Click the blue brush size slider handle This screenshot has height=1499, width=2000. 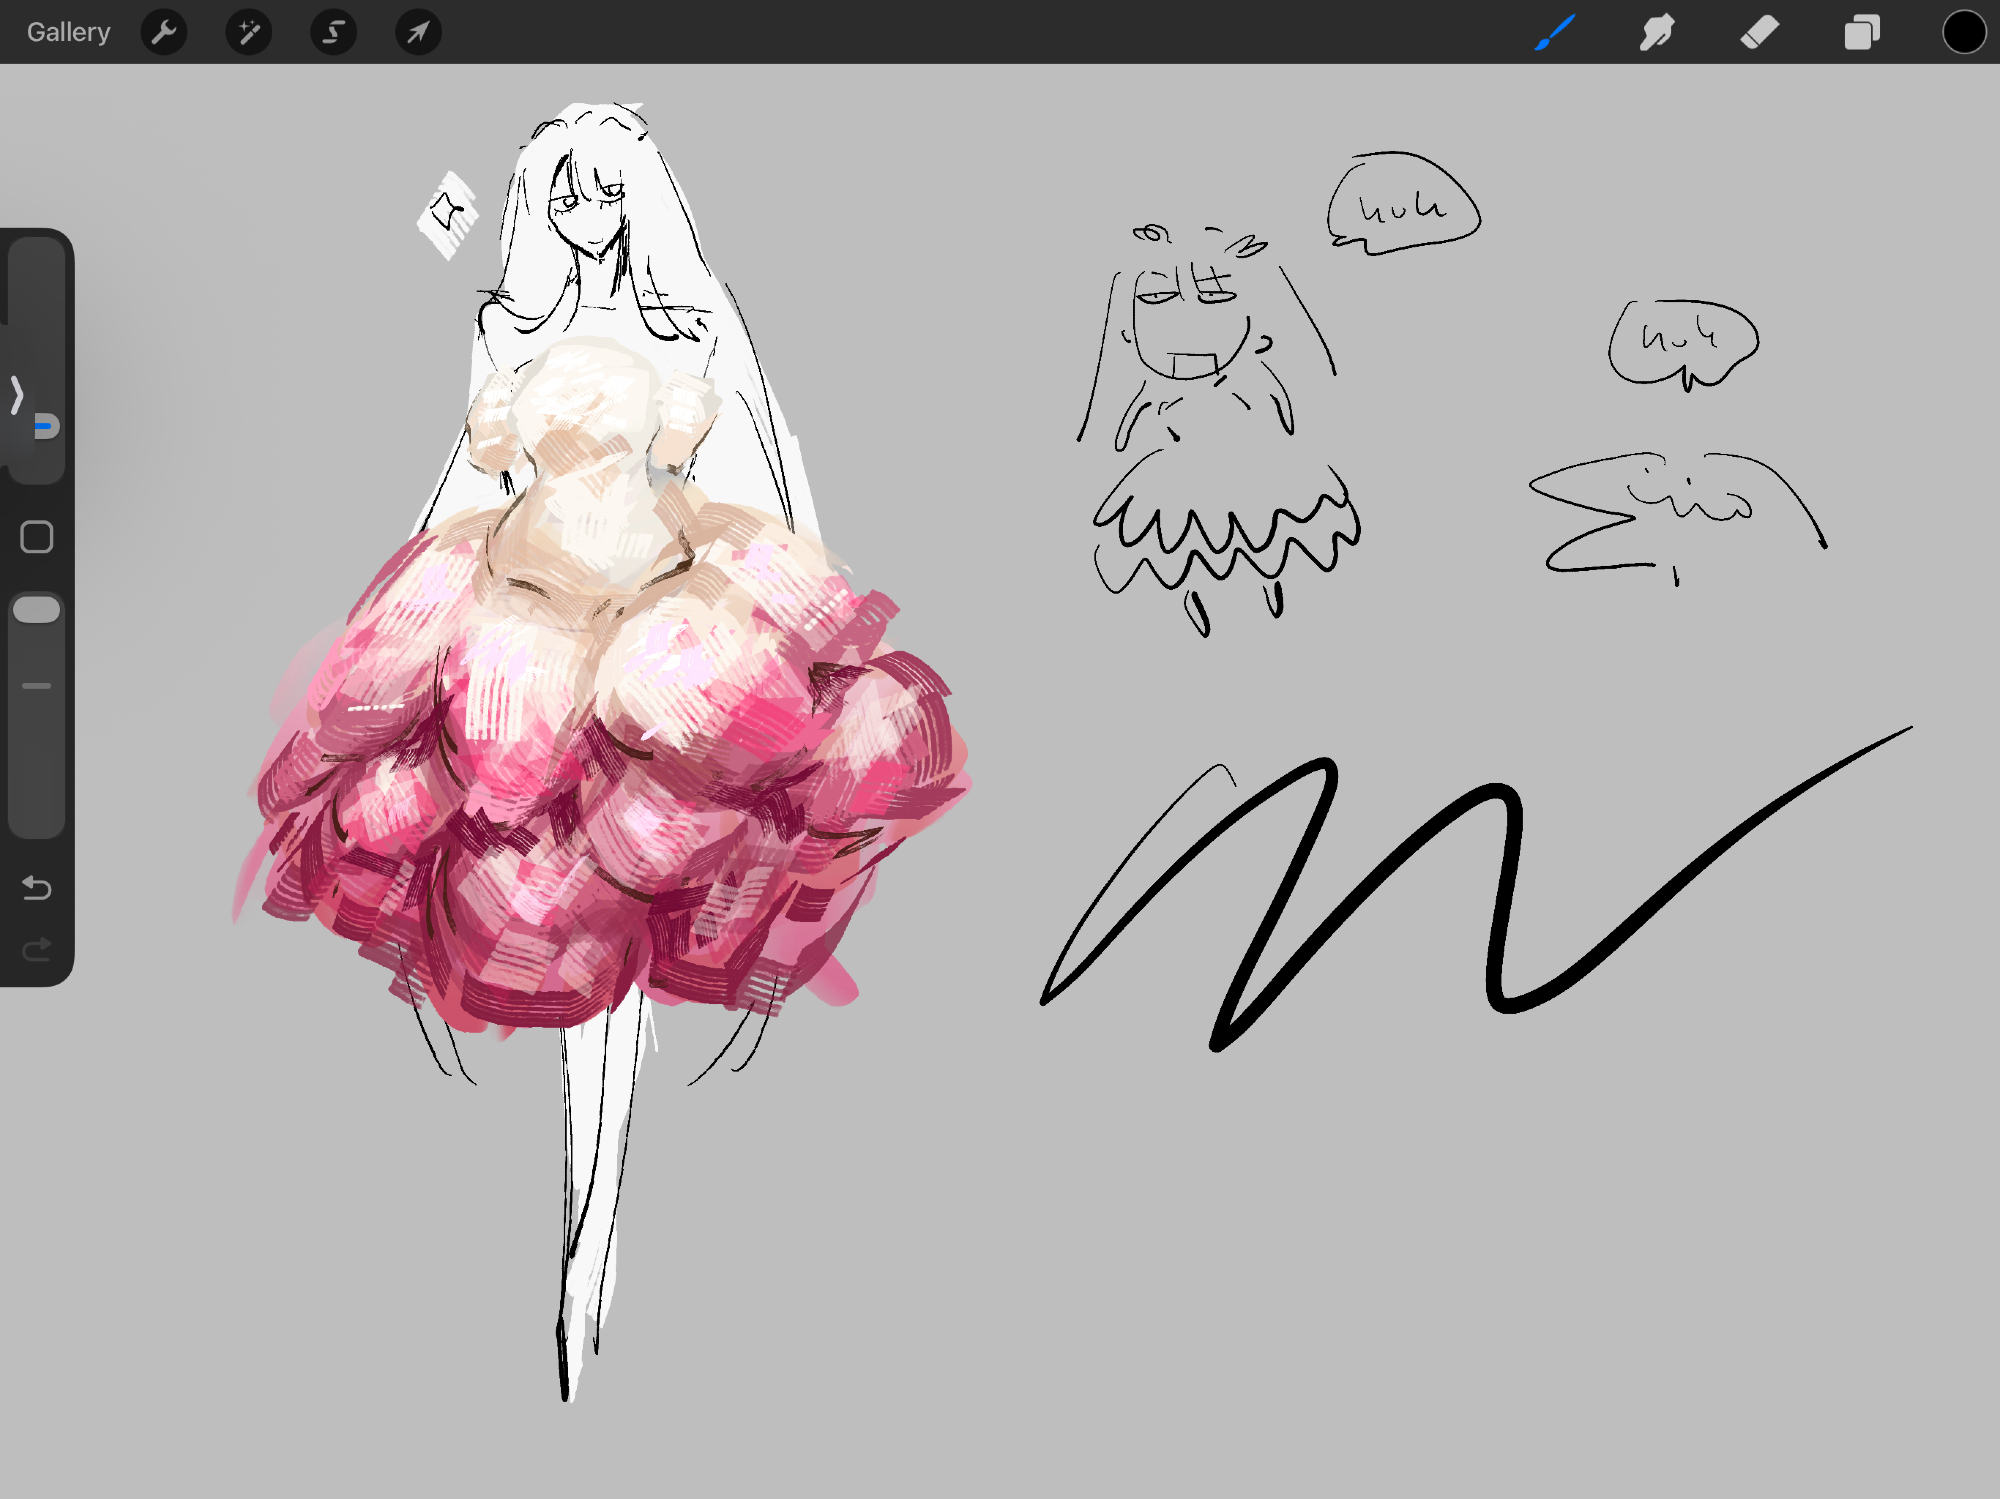coord(45,427)
